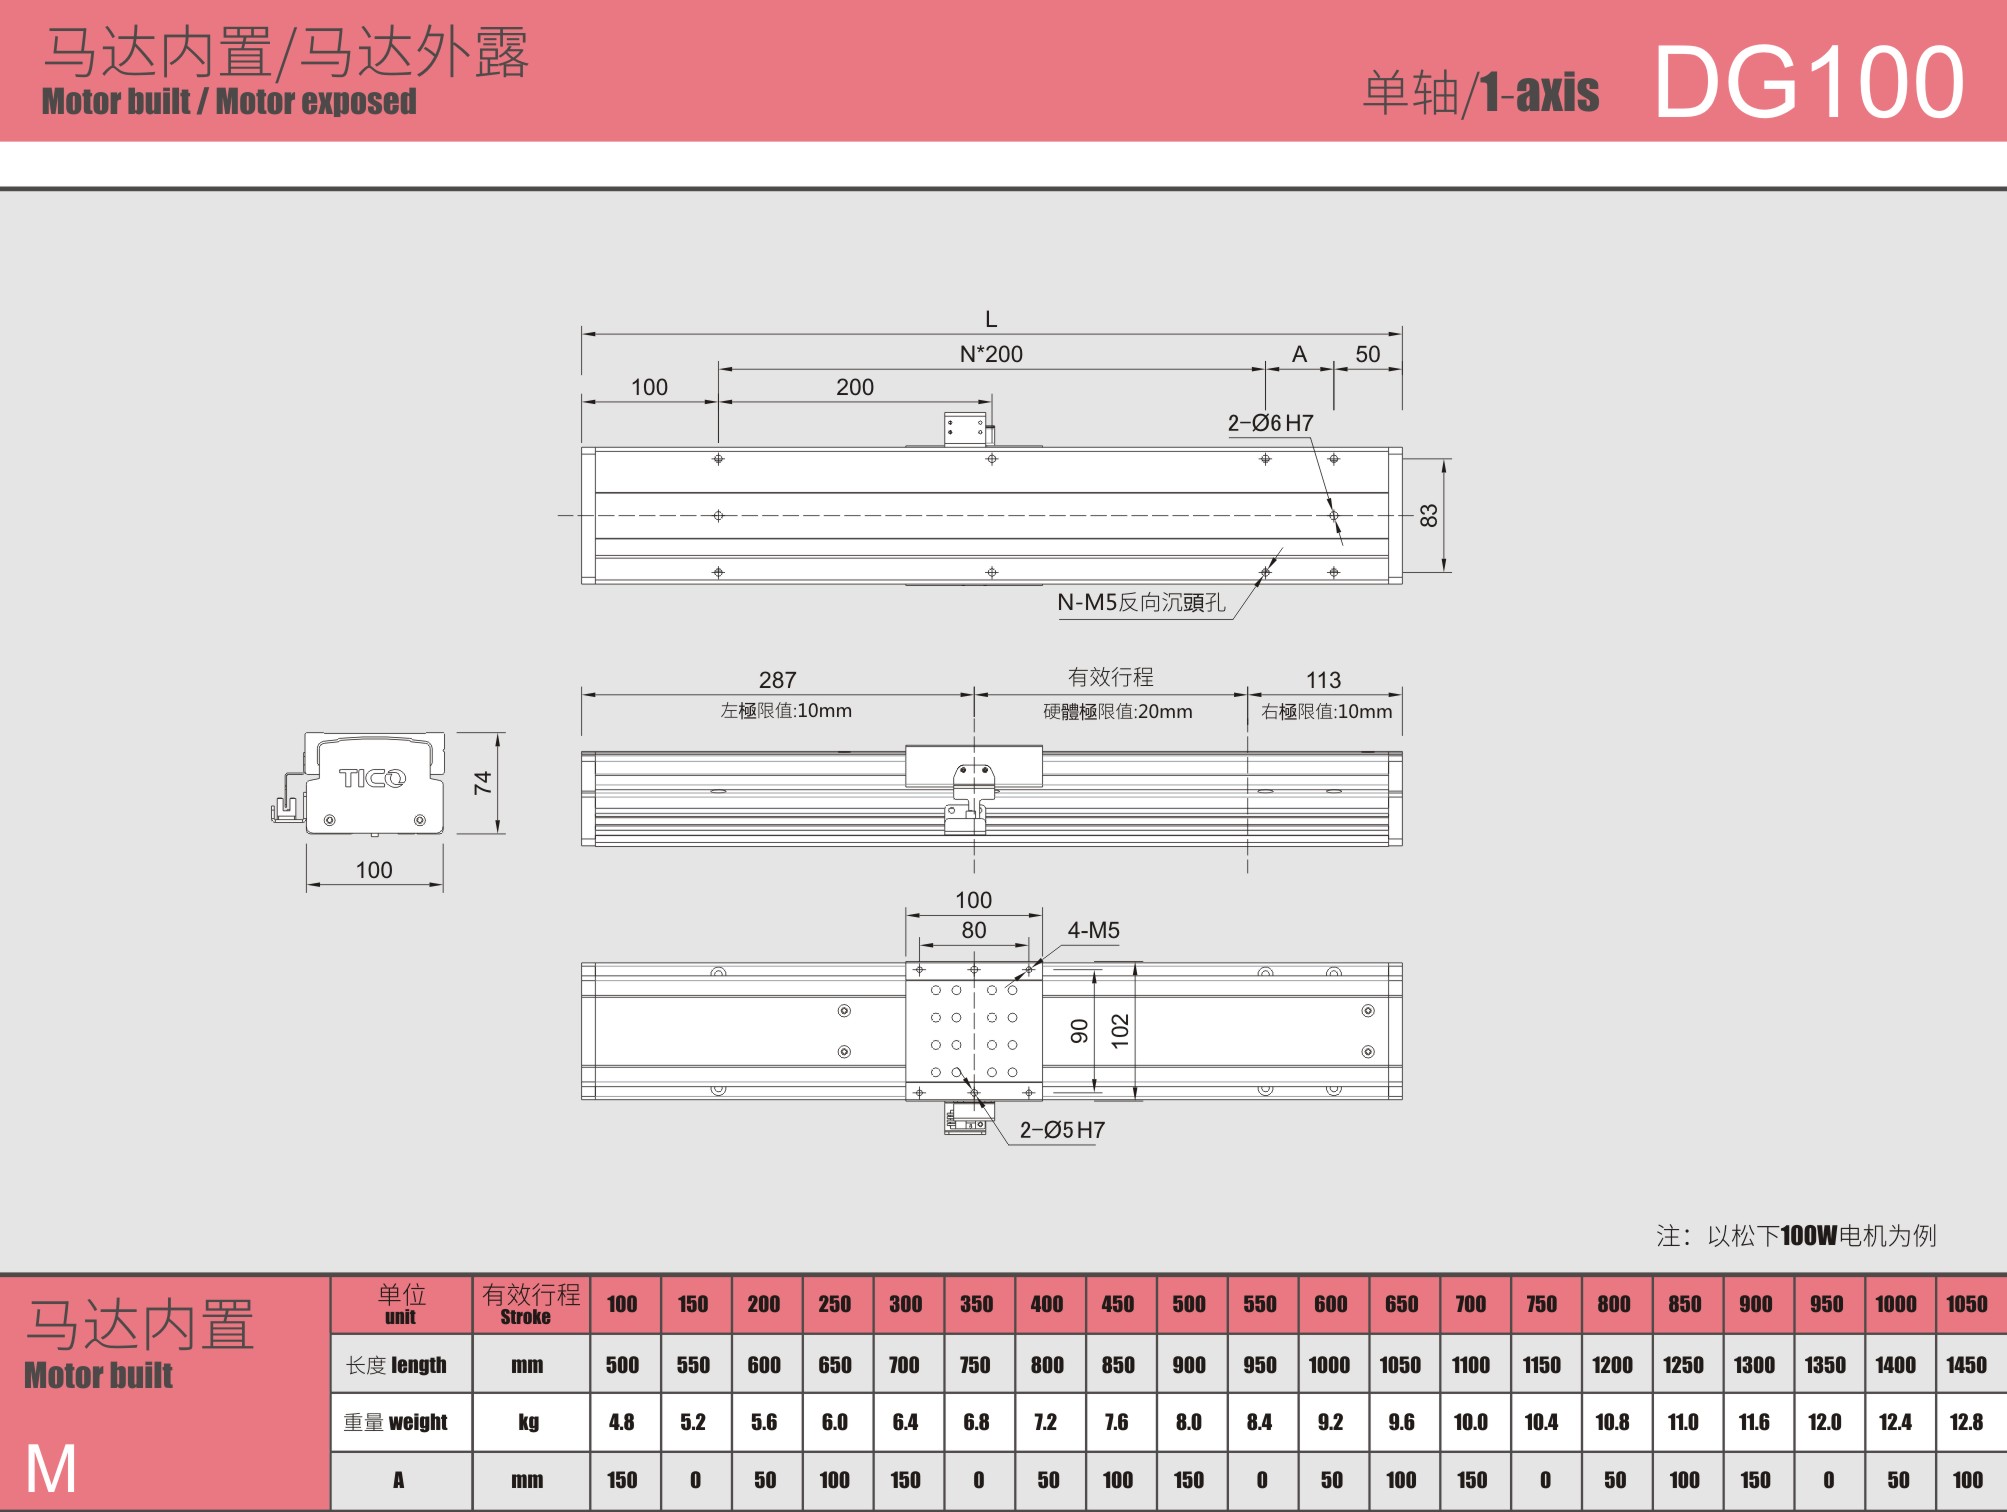The image size is (2007, 1512).
Task: Select '左極限值:10mm' limit note
Action: point(786,711)
